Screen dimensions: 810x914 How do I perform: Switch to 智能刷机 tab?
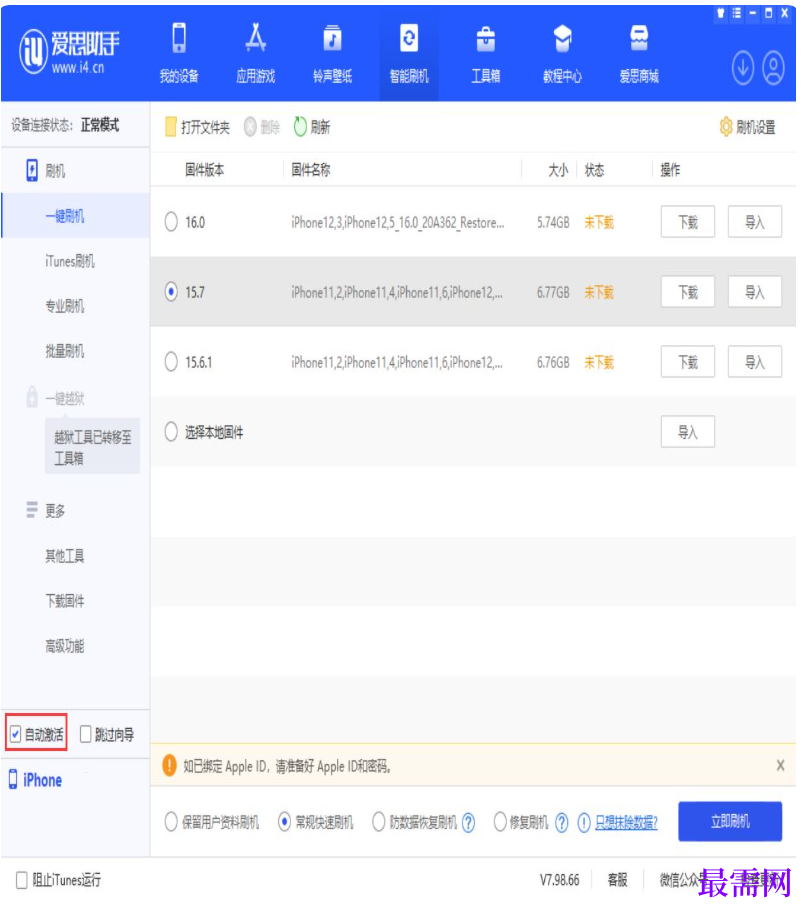click(x=408, y=52)
